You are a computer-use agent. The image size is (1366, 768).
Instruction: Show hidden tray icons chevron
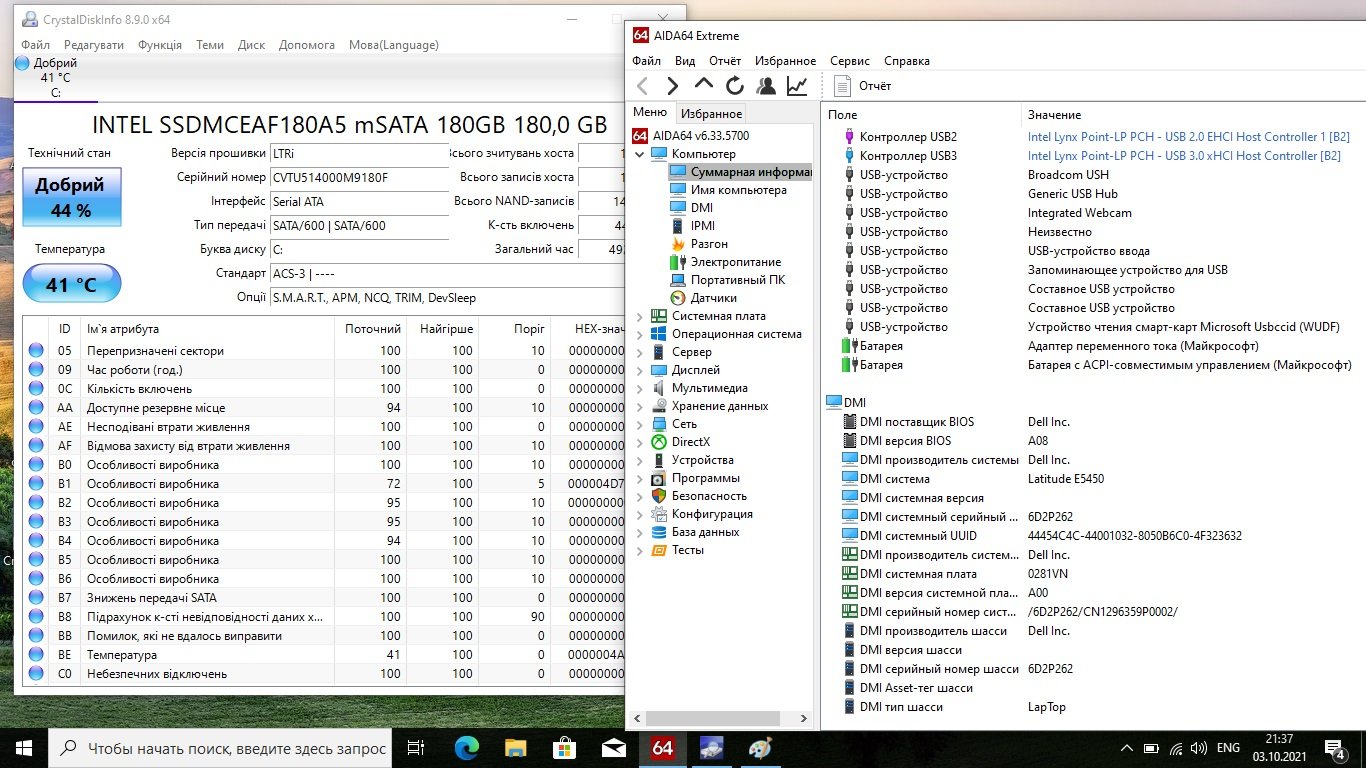click(1127, 748)
